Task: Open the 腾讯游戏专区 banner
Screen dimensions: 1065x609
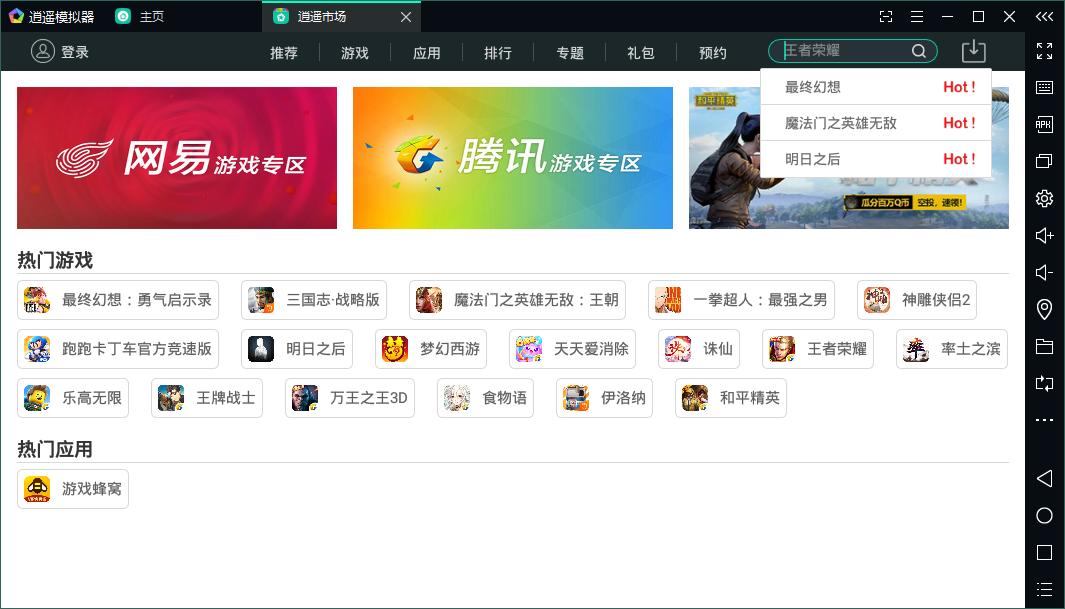Action: coord(512,158)
